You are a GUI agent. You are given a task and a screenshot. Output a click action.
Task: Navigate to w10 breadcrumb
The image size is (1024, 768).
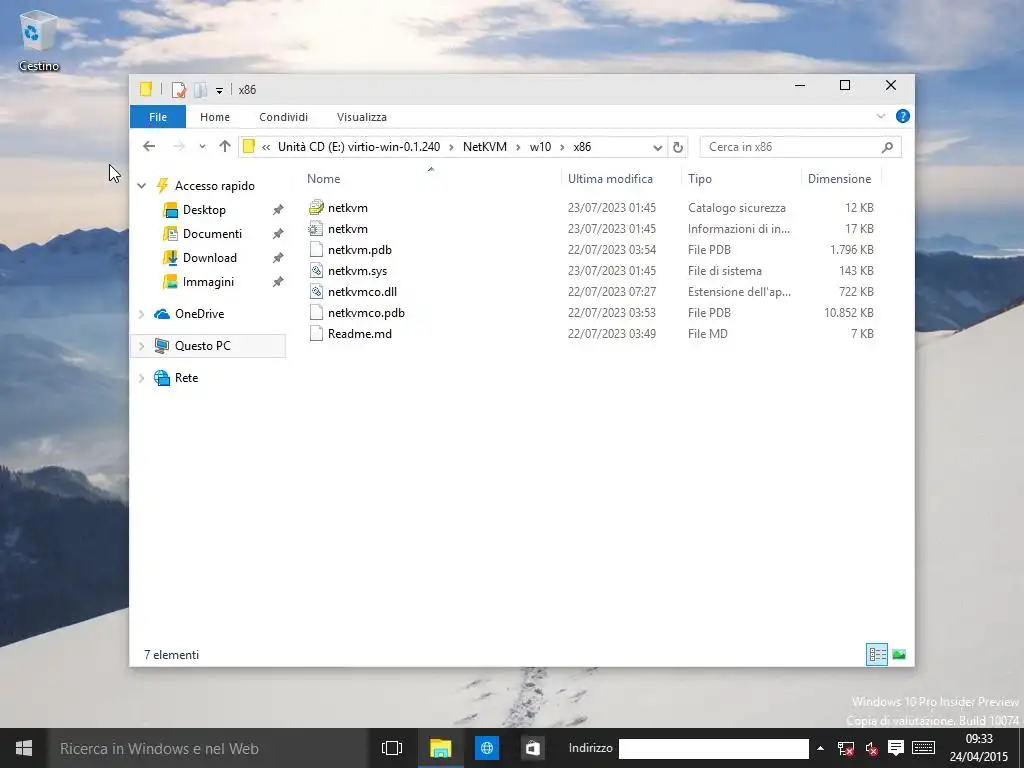(540, 147)
